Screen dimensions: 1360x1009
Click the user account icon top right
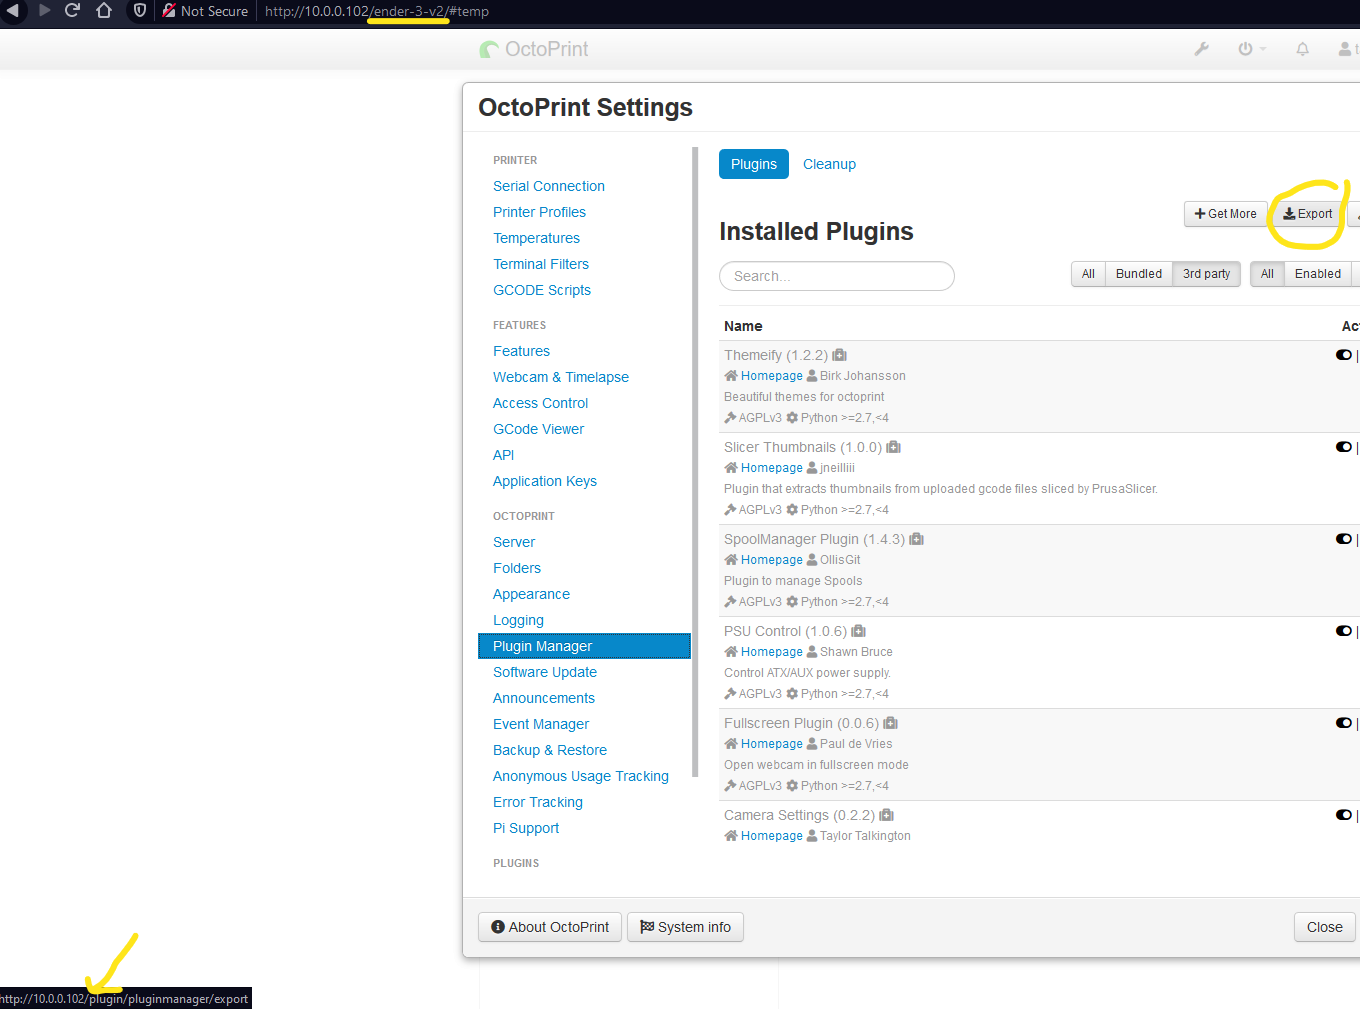coord(1345,48)
